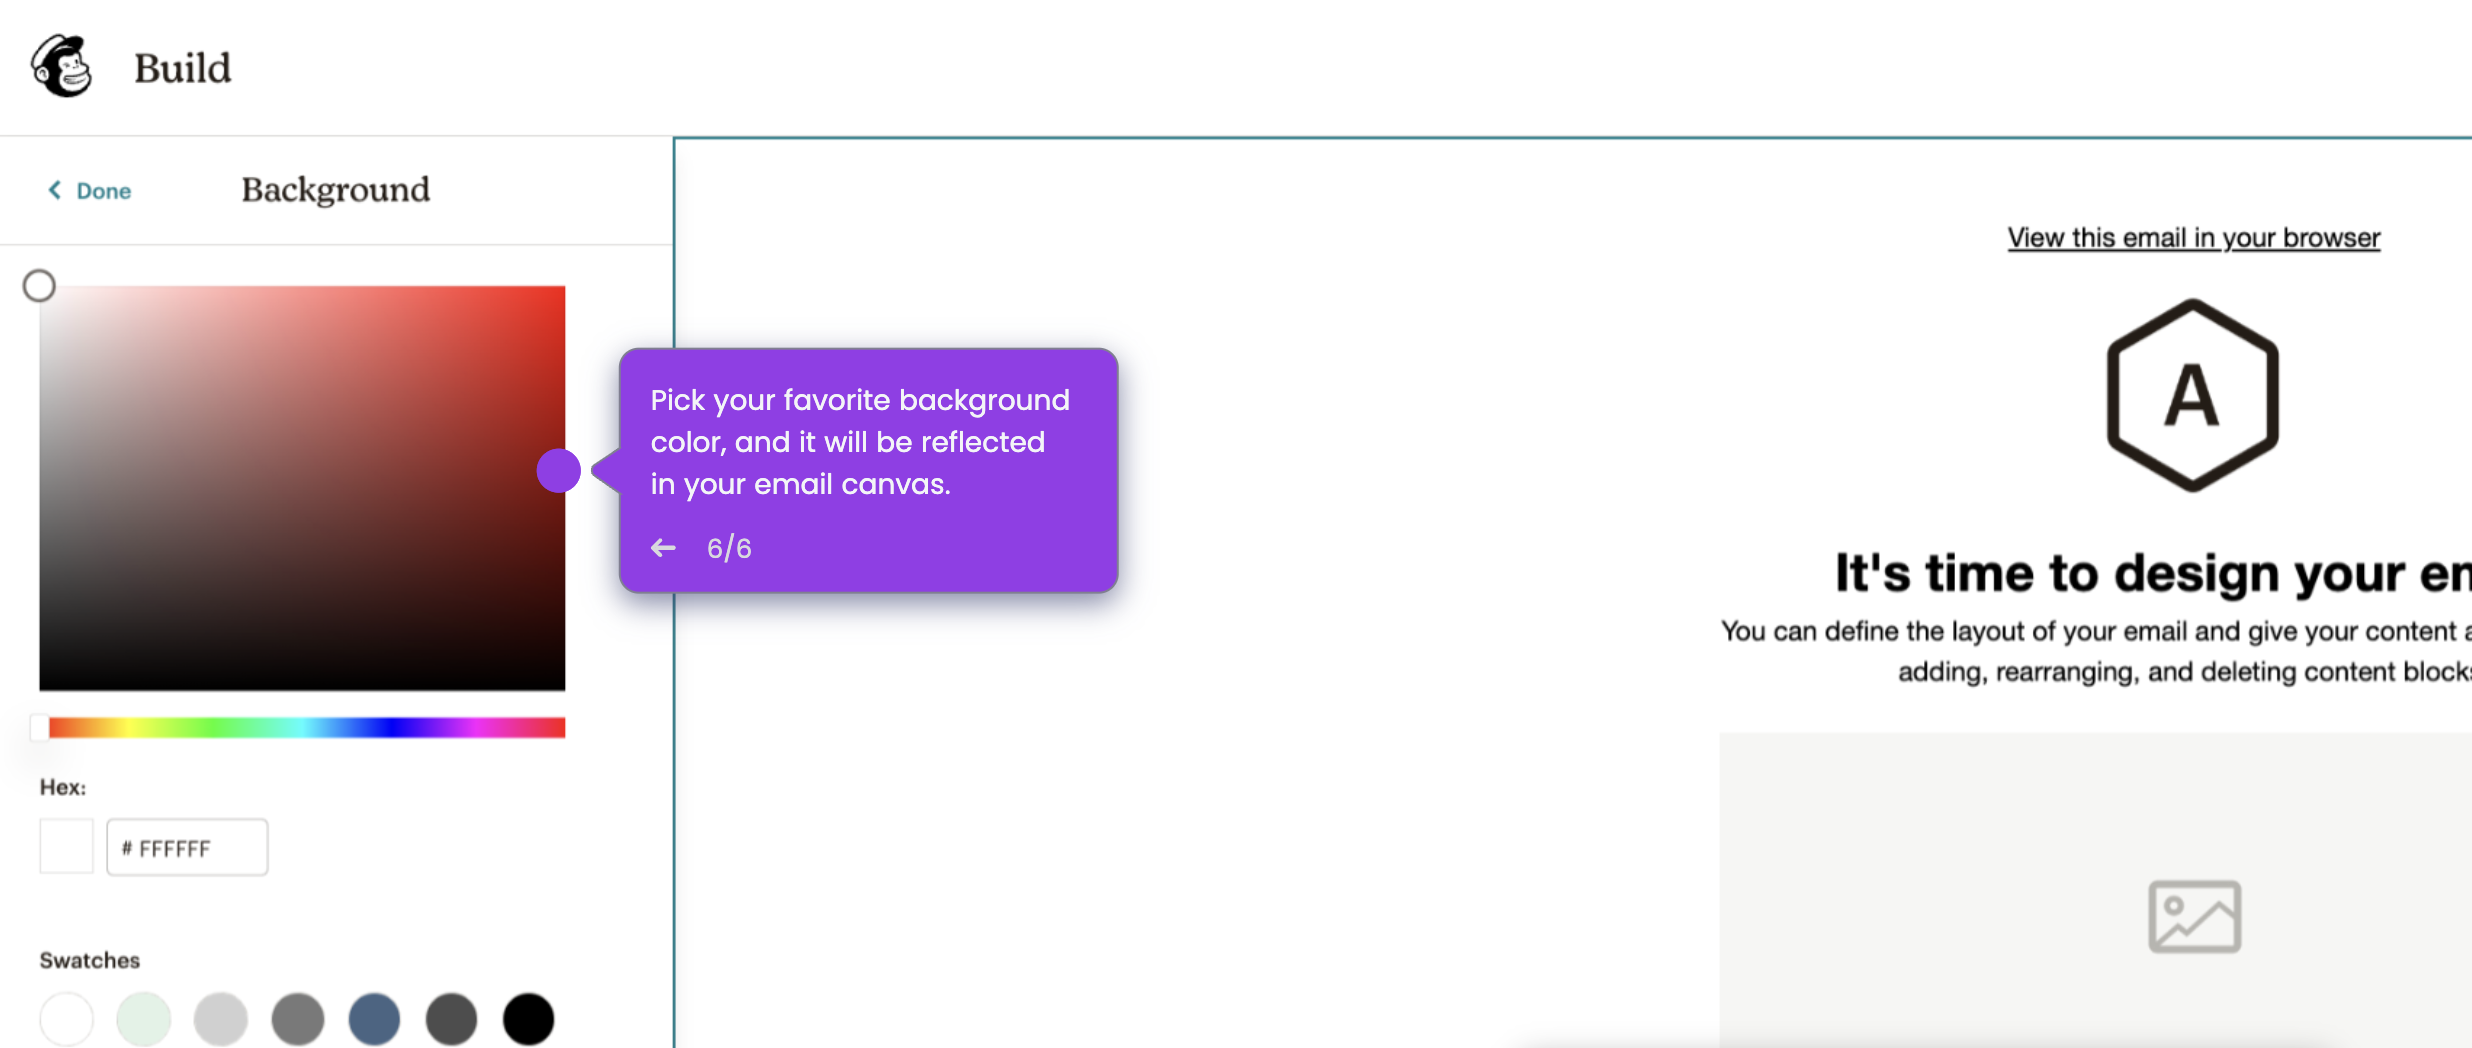Screen dimensions: 2472x1048
Task: Click the image placeholder icon in email preview
Action: point(2194,913)
